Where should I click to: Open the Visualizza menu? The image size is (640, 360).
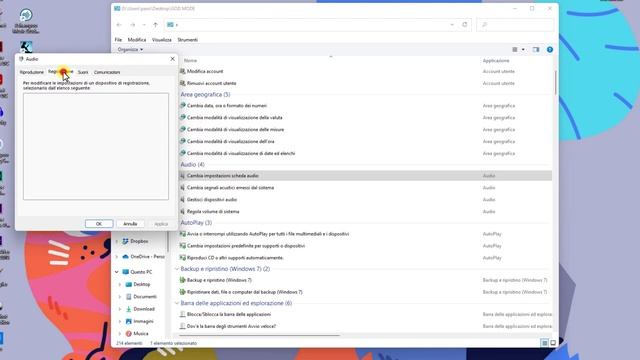pyautogui.click(x=162, y=40)
